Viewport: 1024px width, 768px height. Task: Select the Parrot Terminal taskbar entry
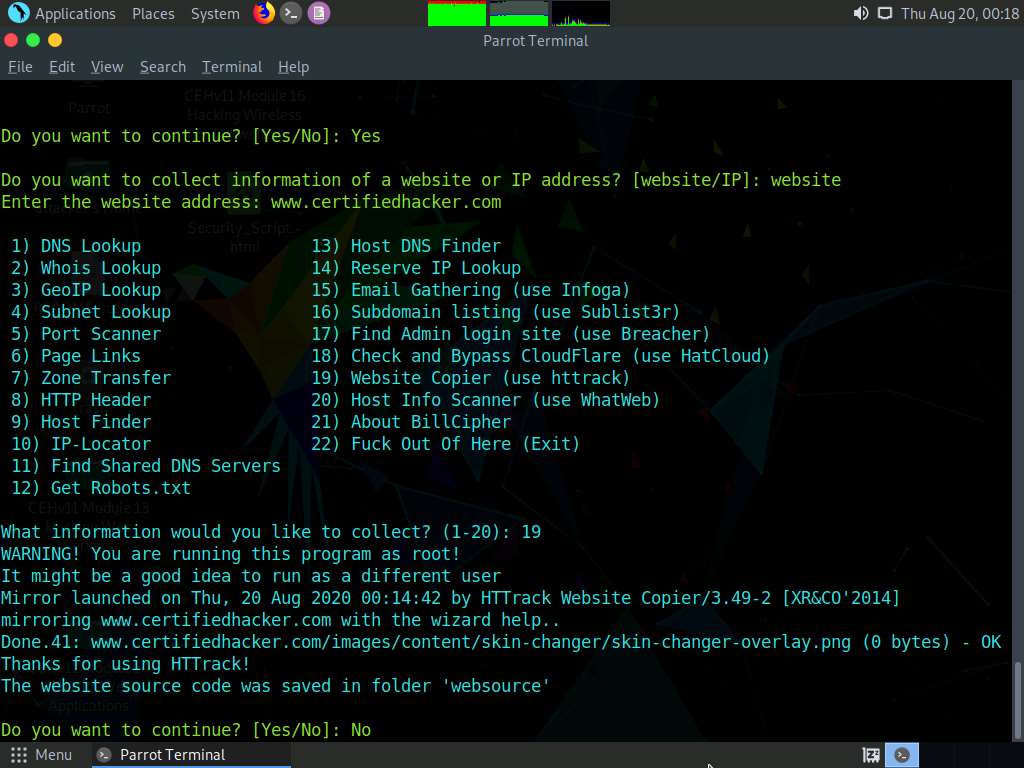(189, 755)
